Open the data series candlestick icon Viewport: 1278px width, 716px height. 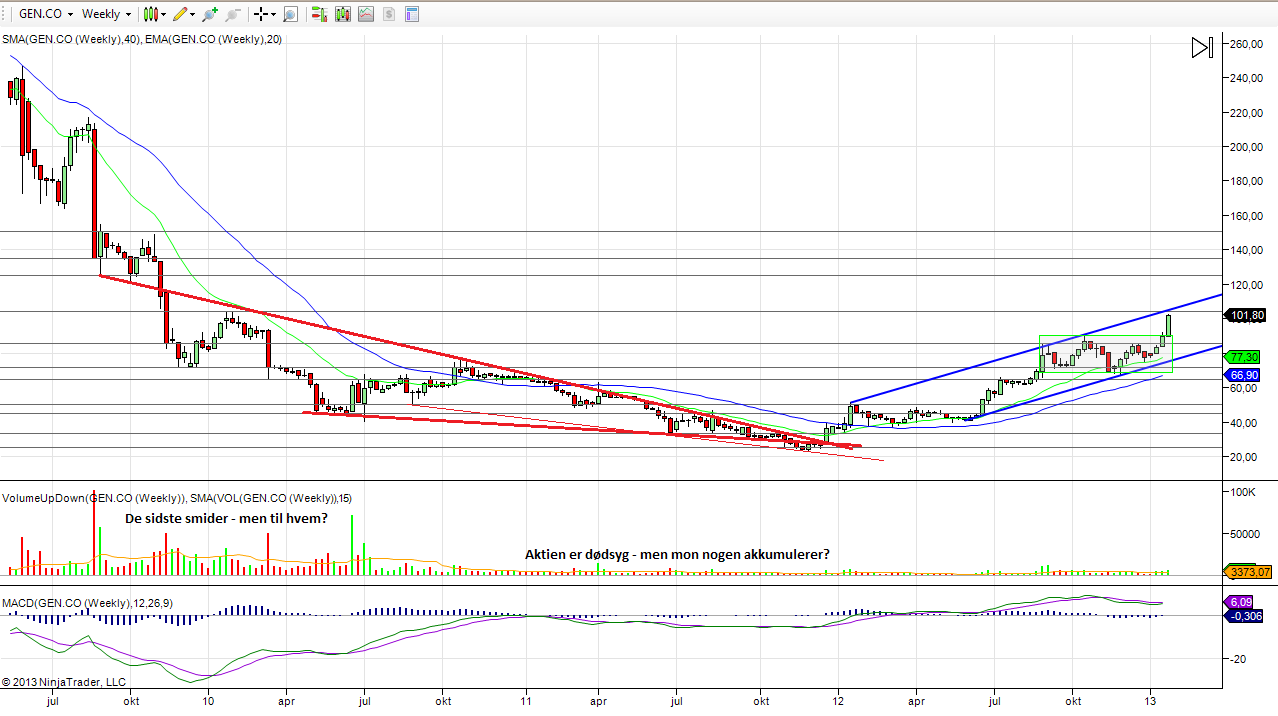click(x=342, y=14)
